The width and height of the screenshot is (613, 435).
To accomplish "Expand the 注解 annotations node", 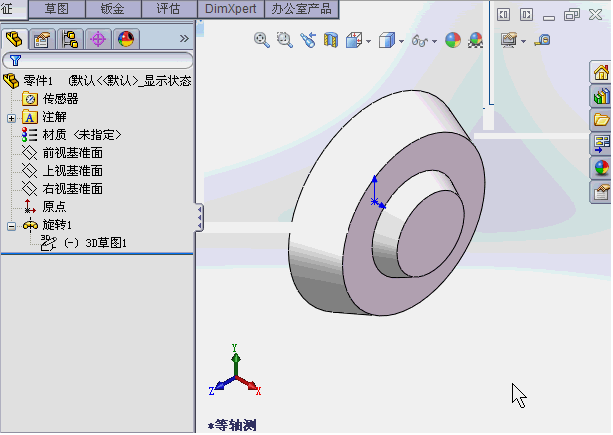I will pos(11,118).
